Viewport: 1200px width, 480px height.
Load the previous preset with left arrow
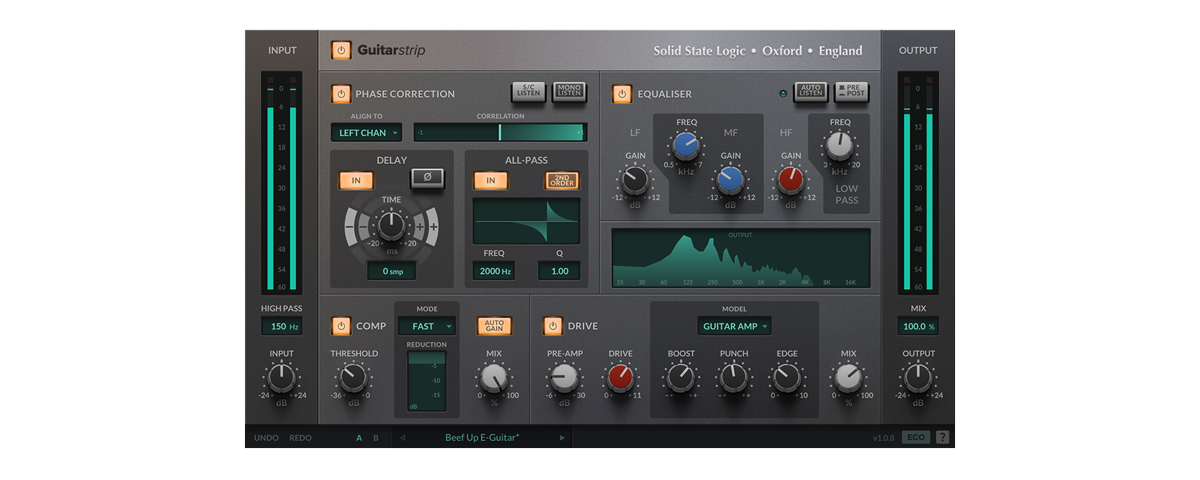tap(403, 438)
